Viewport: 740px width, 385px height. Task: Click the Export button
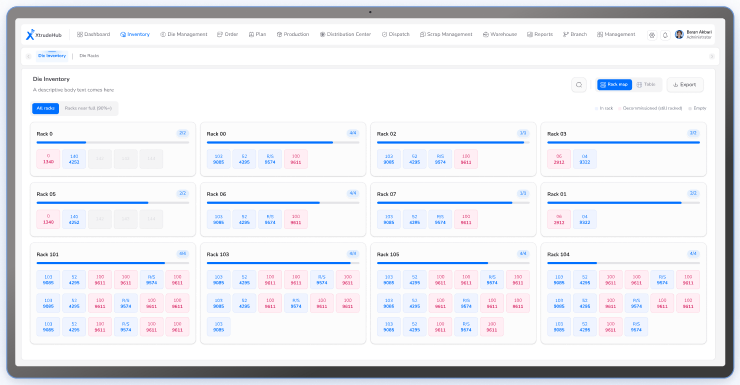[685, 85]
